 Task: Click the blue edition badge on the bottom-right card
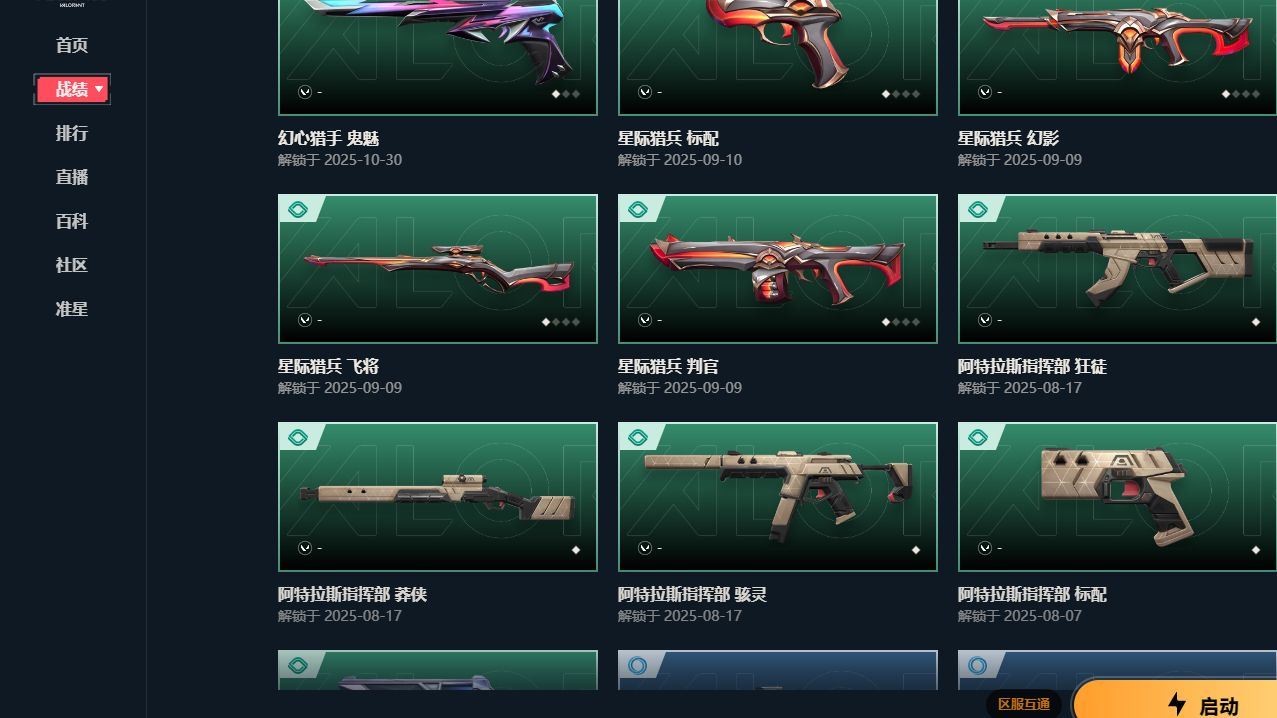(x=977, y=665)
